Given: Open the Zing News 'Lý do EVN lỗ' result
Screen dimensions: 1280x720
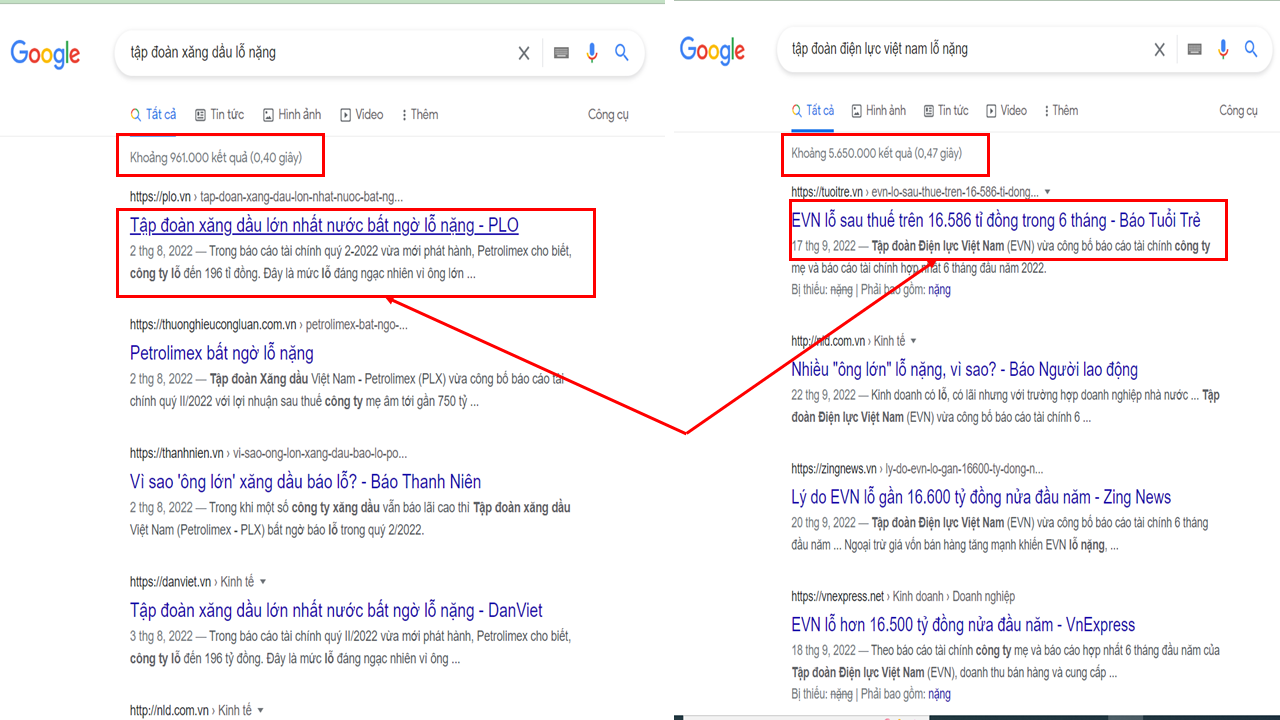Looking at the screenshot, I should click(980, 497).
